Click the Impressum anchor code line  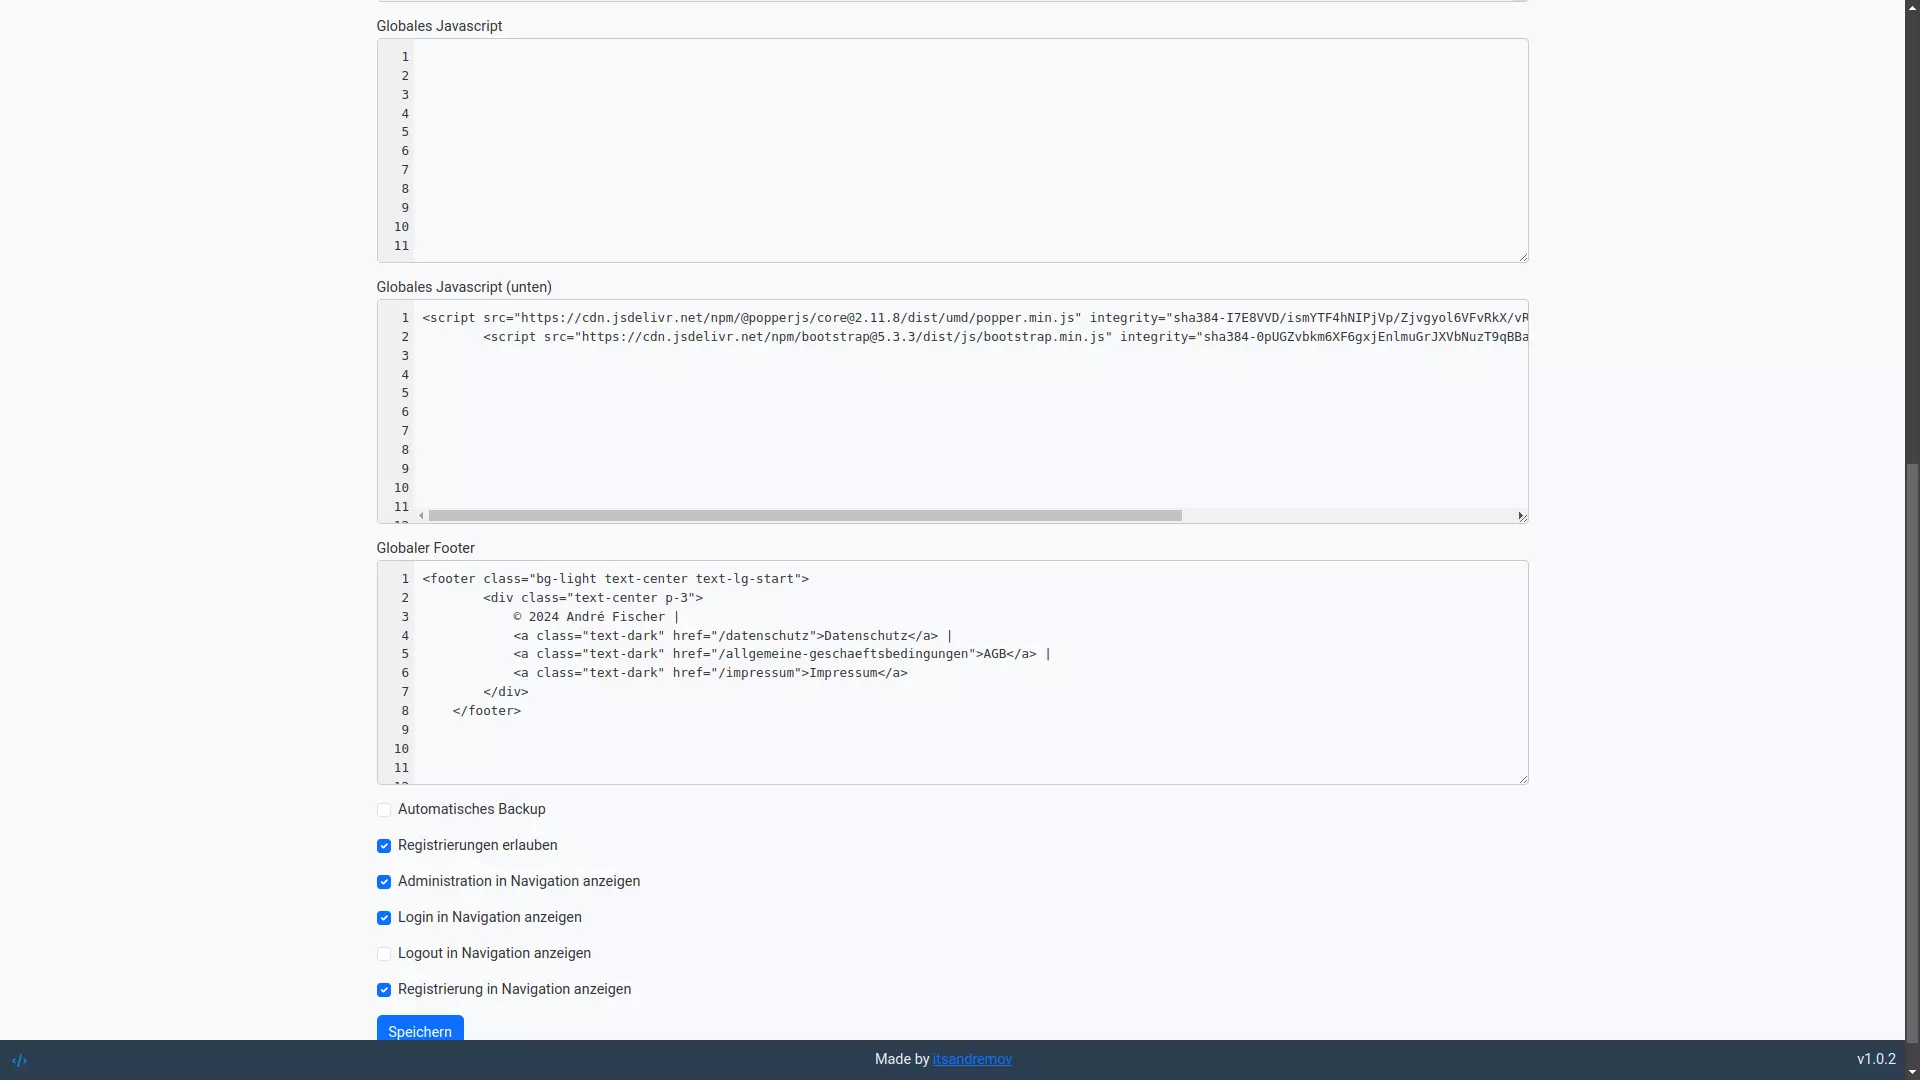pos(710,673)
